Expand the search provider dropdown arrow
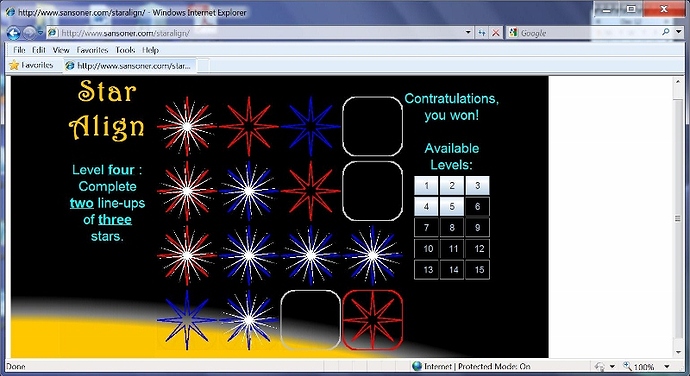Image resolution: width=690 pixels, height=376 pixels. point(679,32)
